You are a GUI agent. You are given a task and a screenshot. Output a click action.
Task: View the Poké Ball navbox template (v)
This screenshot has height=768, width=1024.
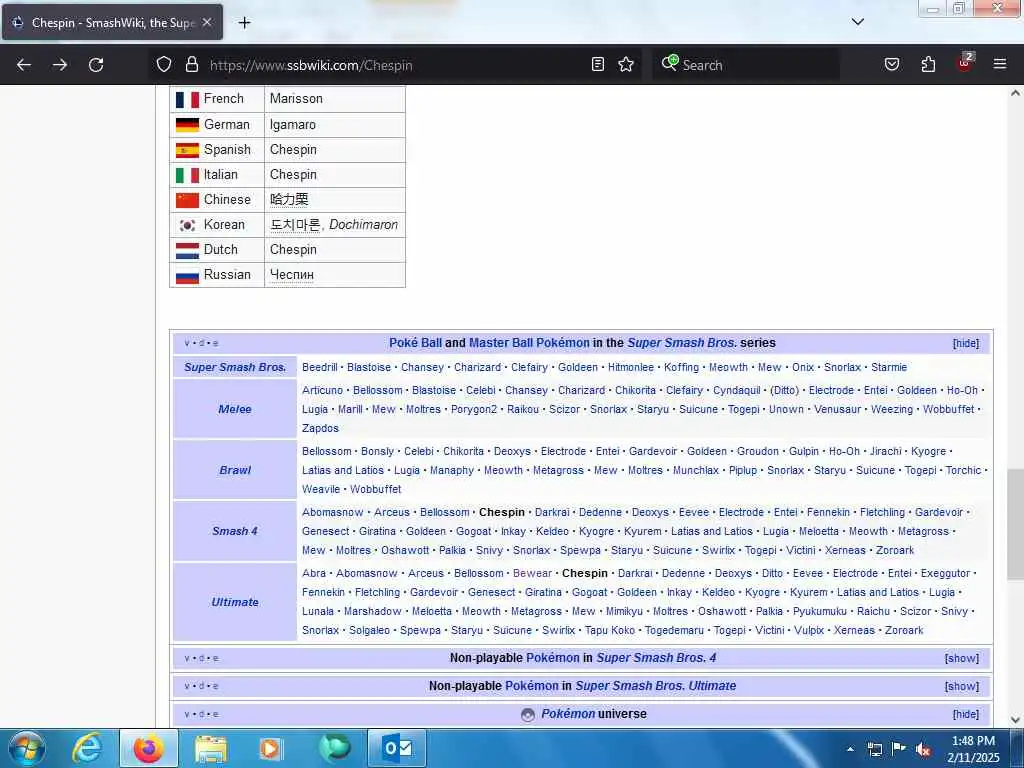coord(187,343)
